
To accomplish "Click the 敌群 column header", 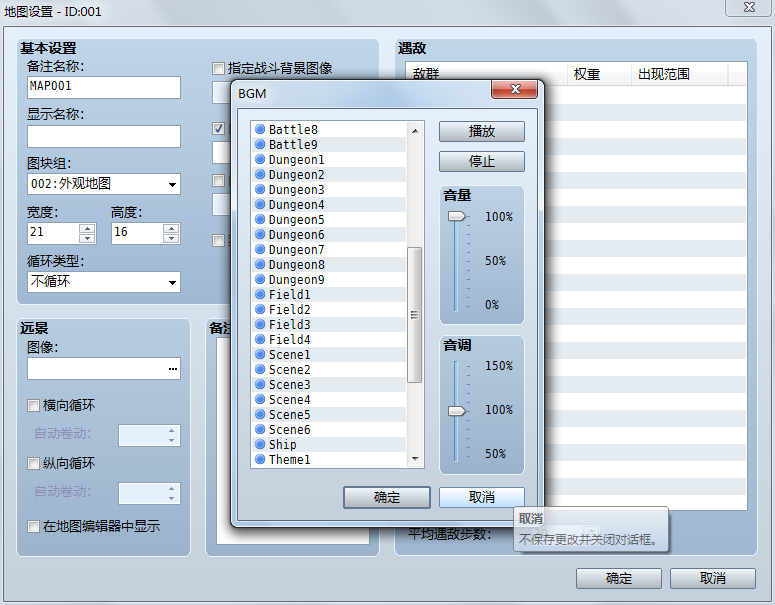I will click(x=485, y=74).
